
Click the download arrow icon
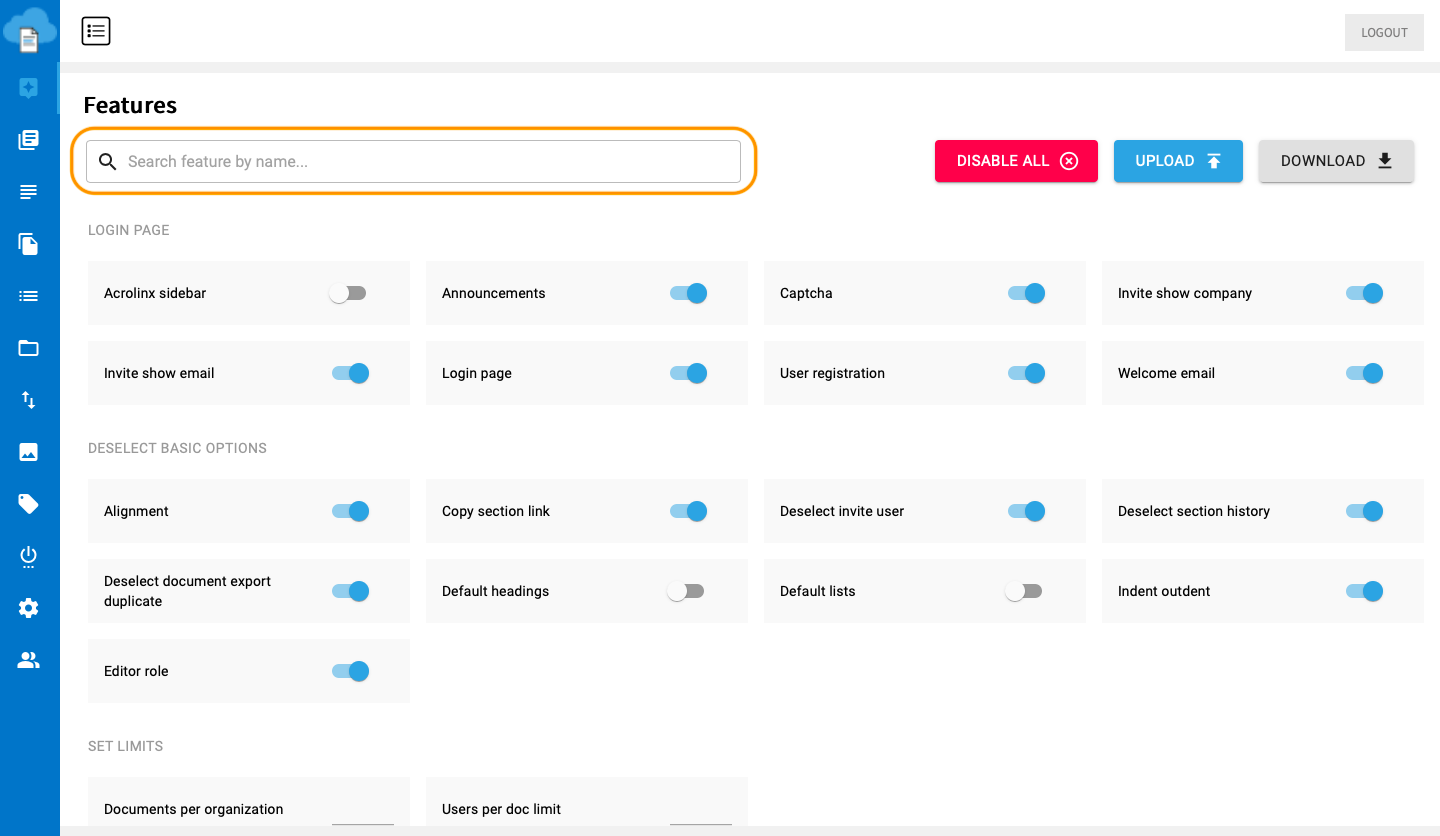coord(1385,161)
